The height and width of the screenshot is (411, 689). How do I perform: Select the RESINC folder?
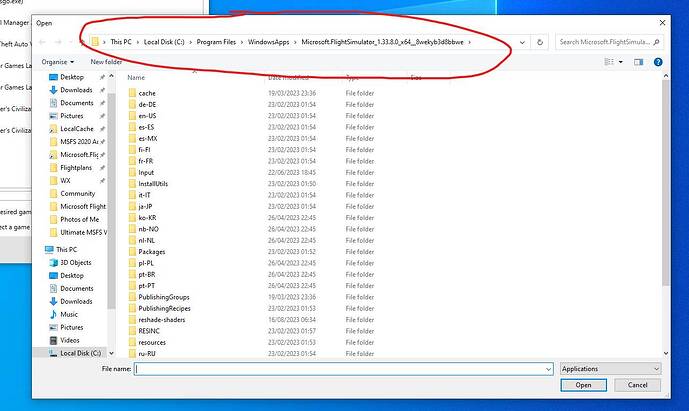click(149, 331)
